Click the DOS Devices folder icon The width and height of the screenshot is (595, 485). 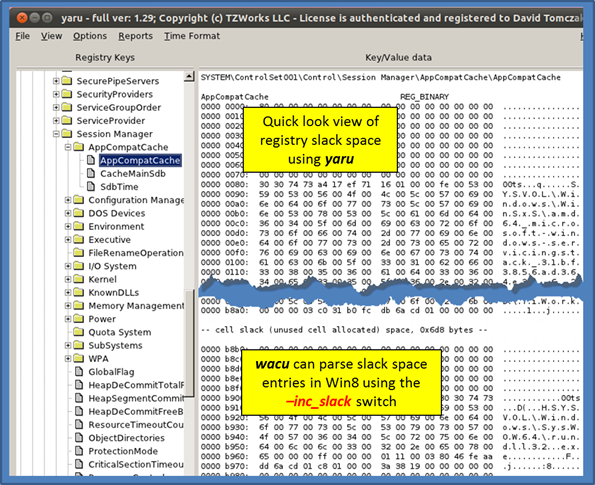pyautogui.click(x=79, y=213)
